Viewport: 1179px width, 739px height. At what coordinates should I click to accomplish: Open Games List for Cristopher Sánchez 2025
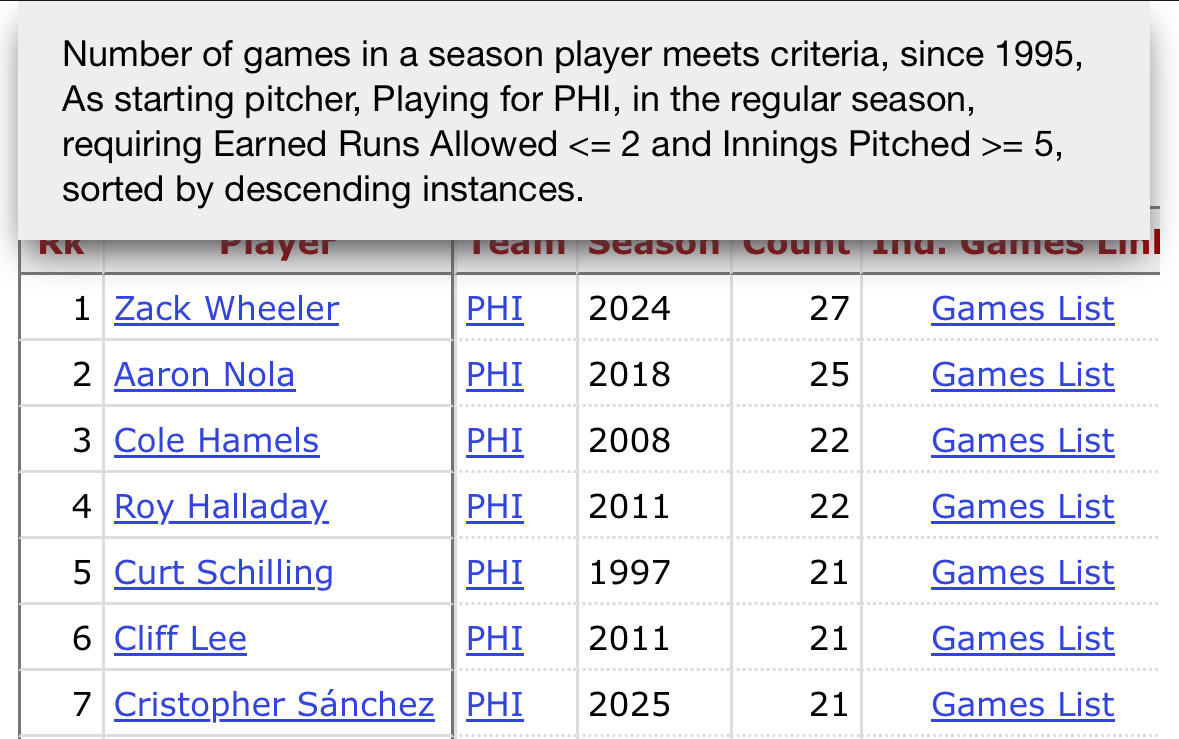[1022, 705]
